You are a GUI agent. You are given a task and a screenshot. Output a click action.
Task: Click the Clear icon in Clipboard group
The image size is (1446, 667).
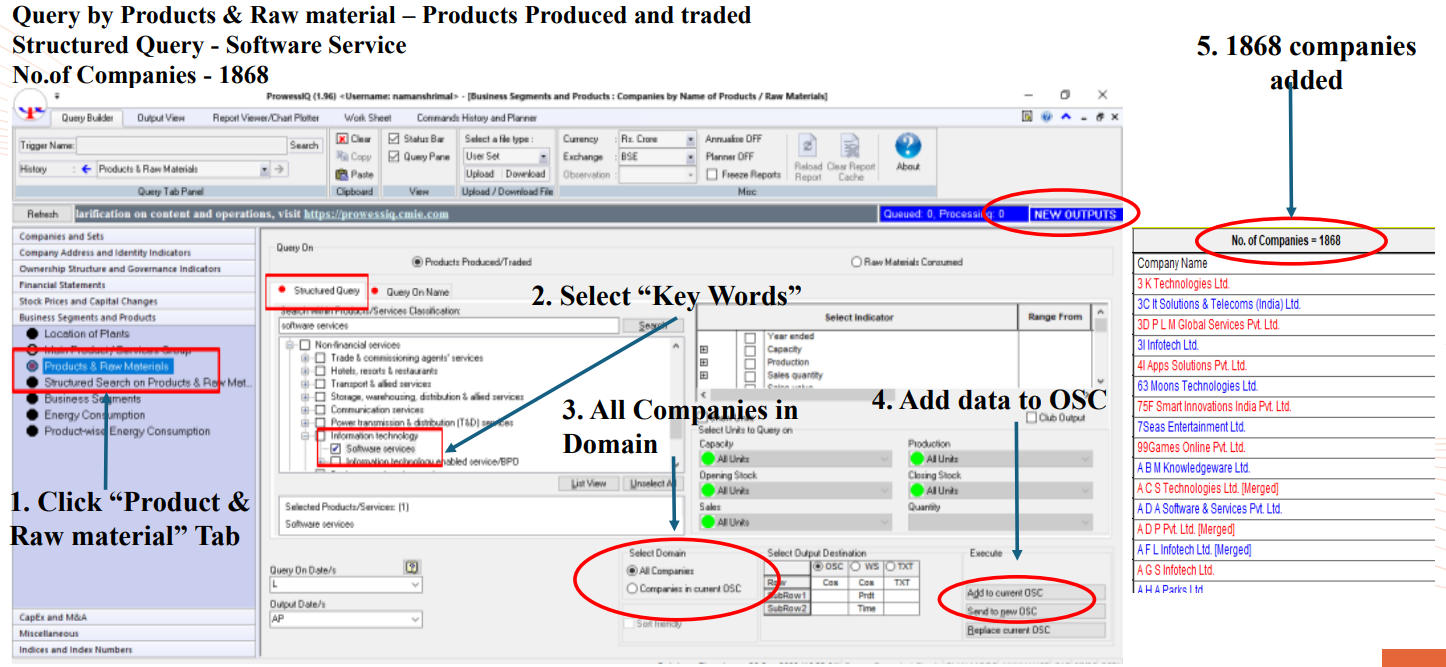point(342,139)
